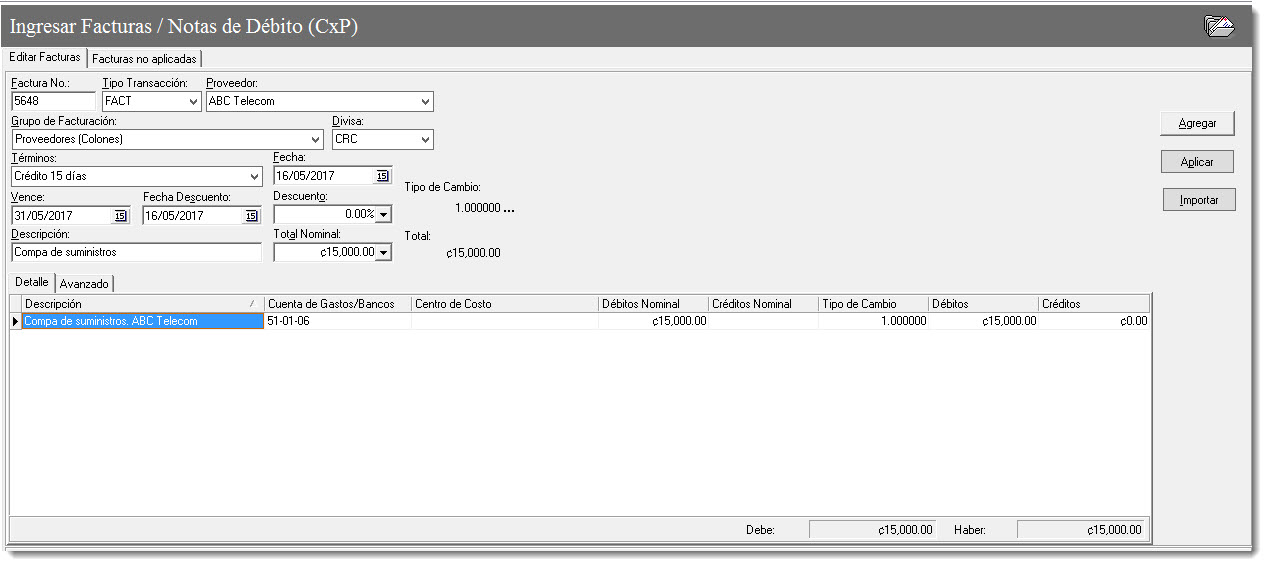Click the Descripción field Compa de suministros

click(x=136, y=253)
